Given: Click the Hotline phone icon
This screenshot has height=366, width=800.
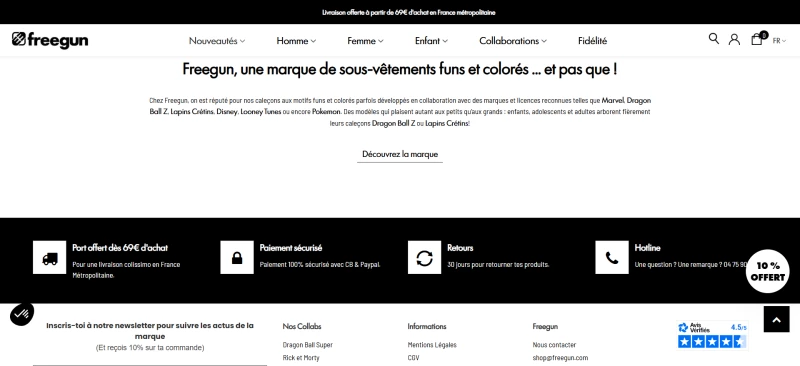Looking at the screenshot, I should 612,257.
